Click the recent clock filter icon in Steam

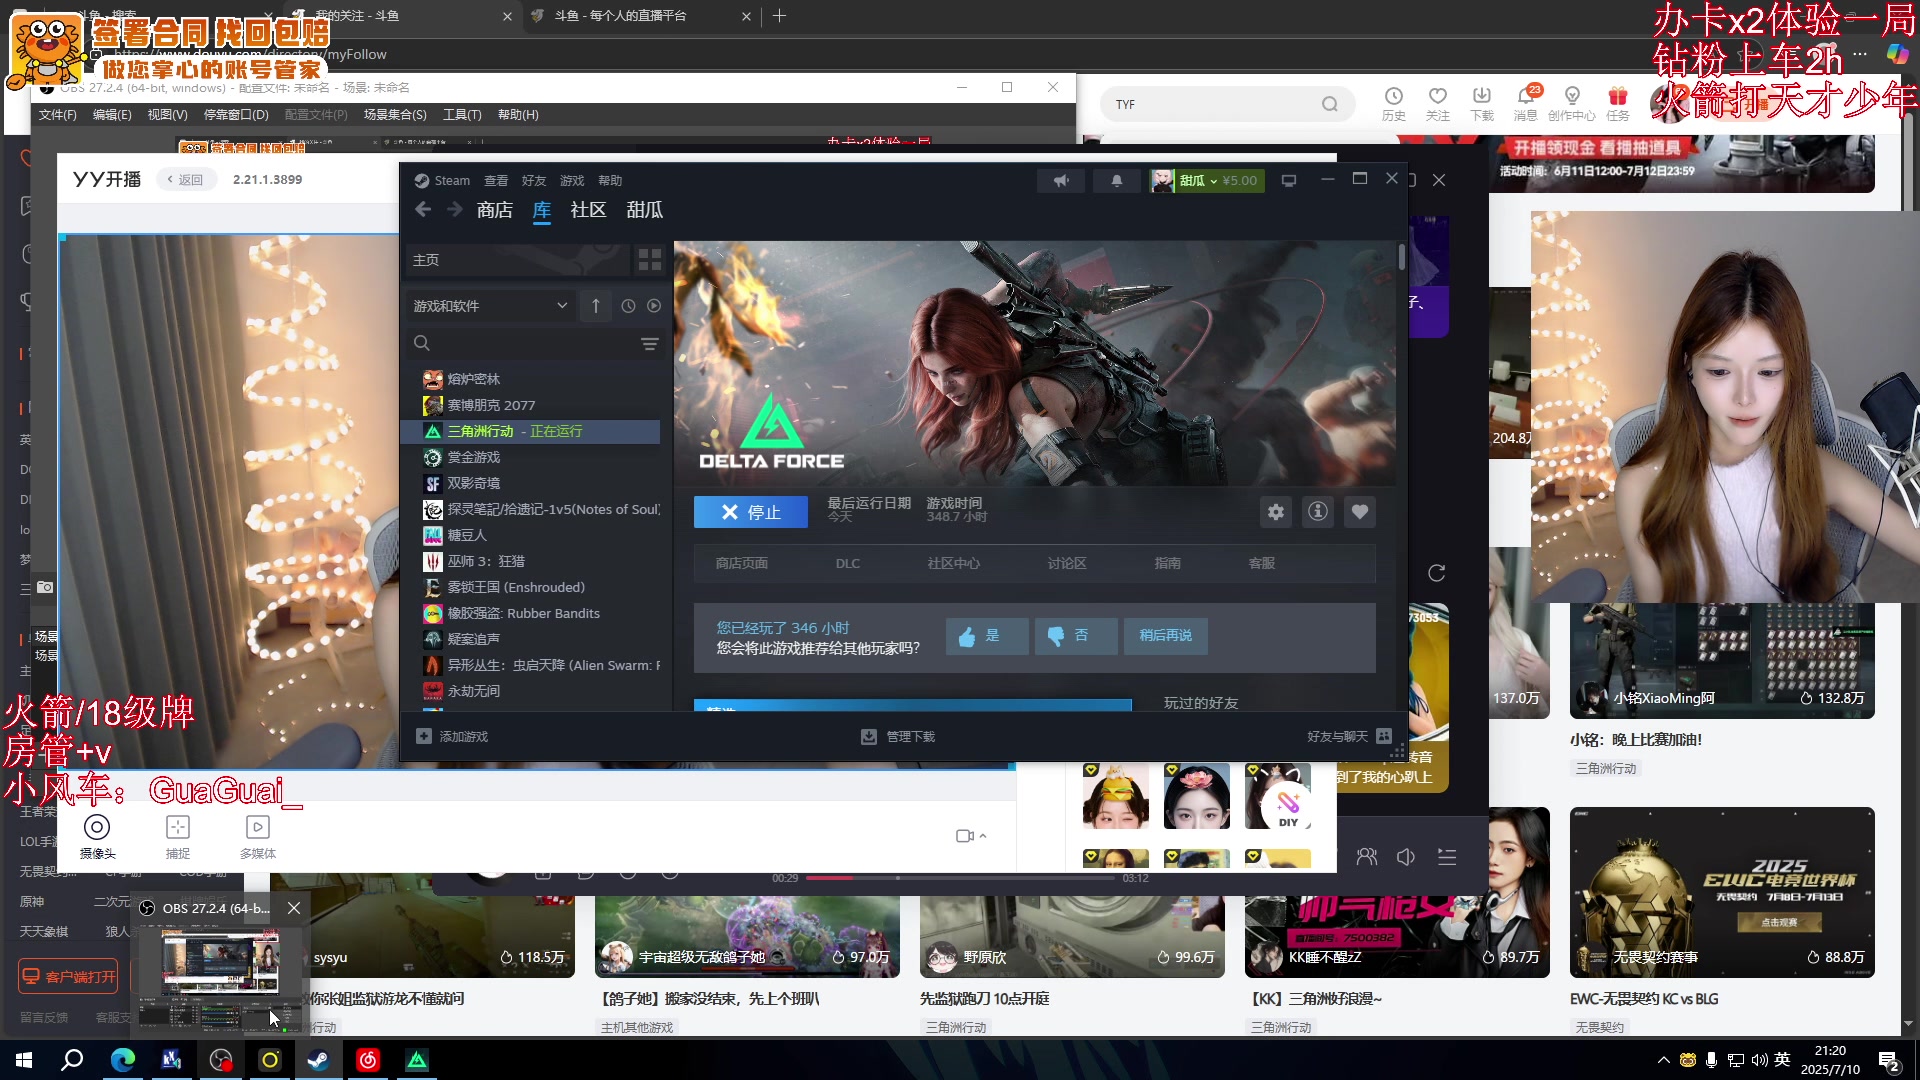click(x=628, y=306)
